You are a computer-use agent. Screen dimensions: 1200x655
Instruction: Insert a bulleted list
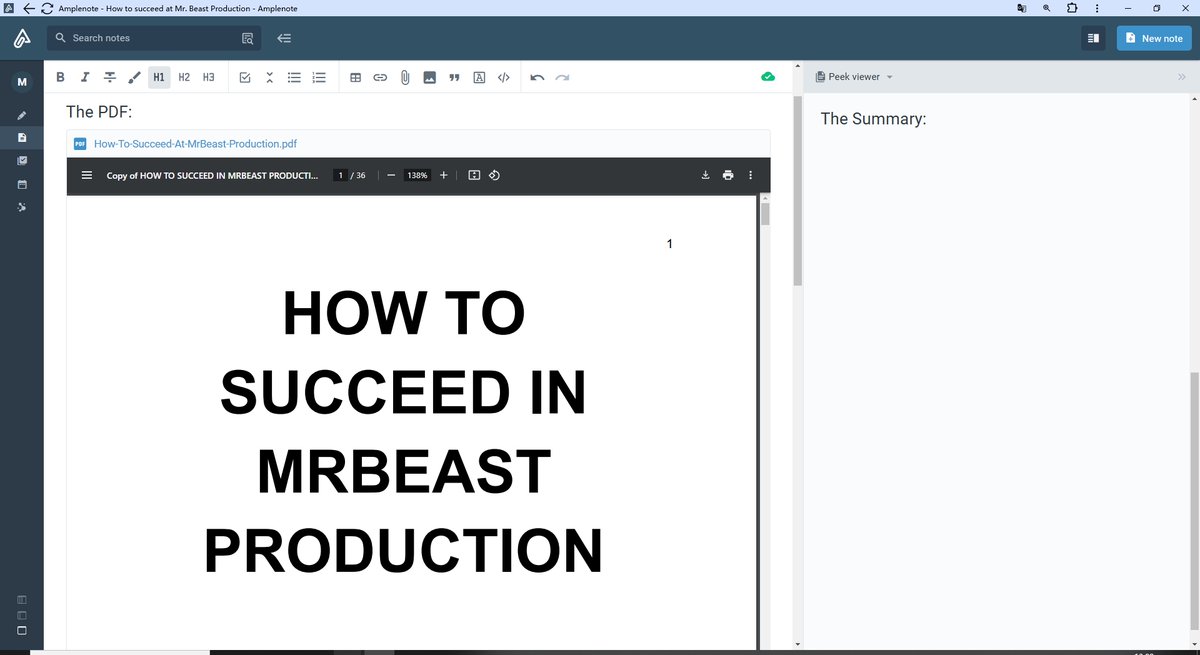click(294, 77)
